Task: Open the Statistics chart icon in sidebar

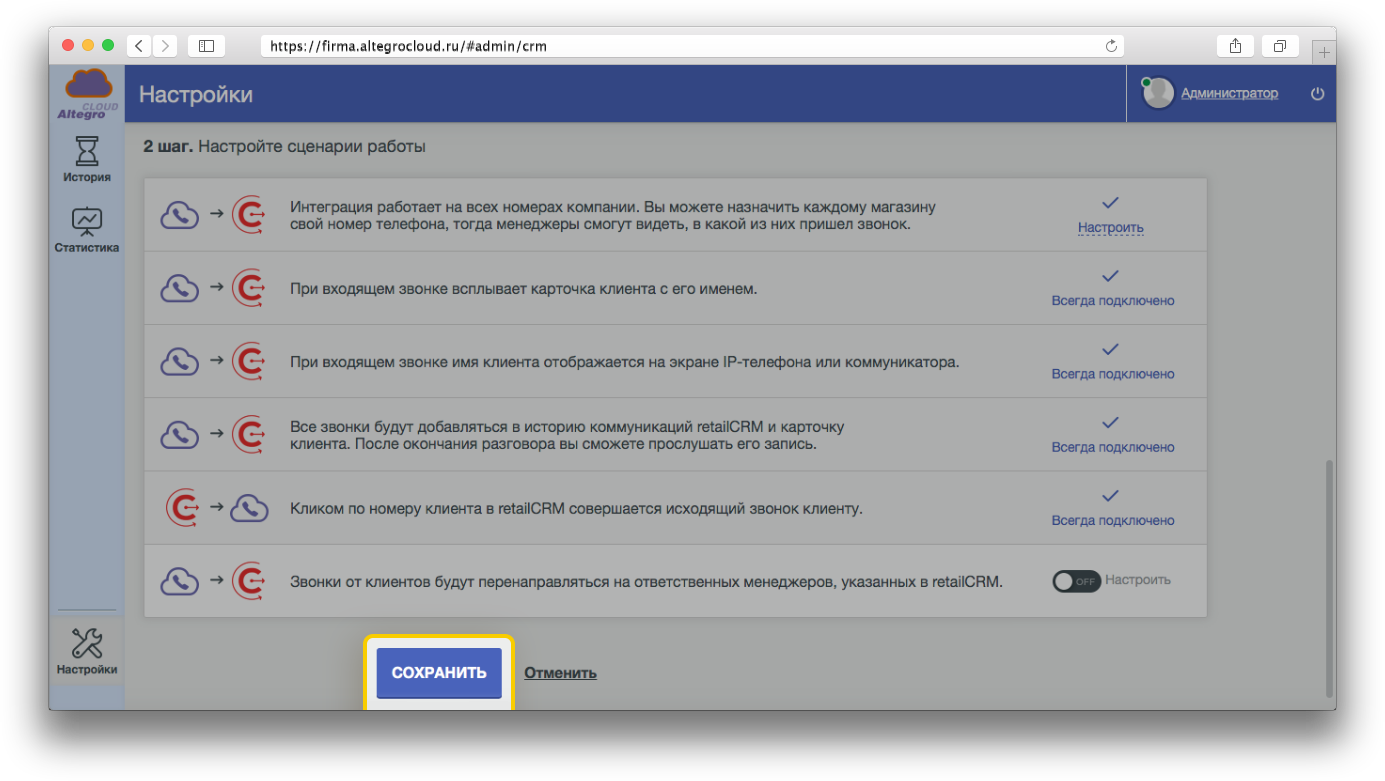Action: point(87,222)
